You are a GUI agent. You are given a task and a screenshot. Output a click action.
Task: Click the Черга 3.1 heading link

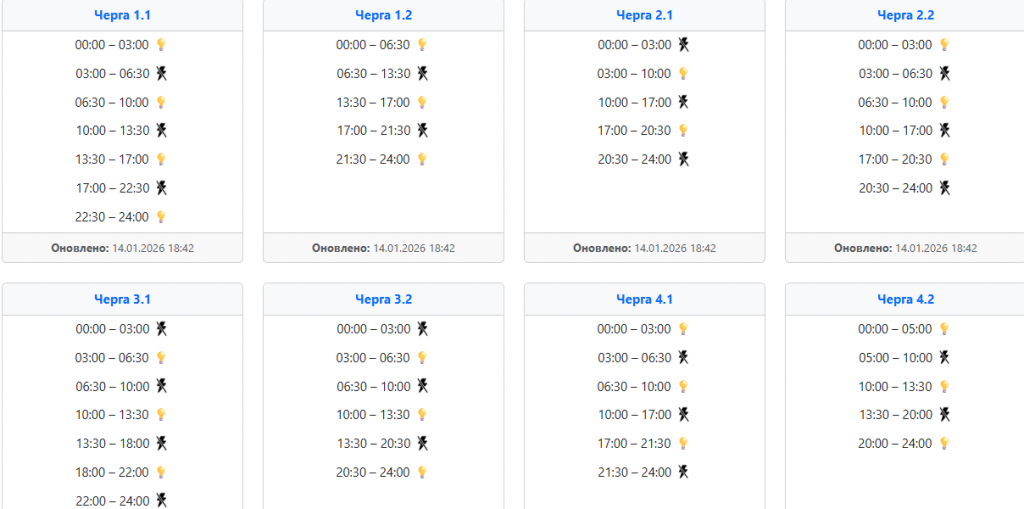(x=122, y=299)
